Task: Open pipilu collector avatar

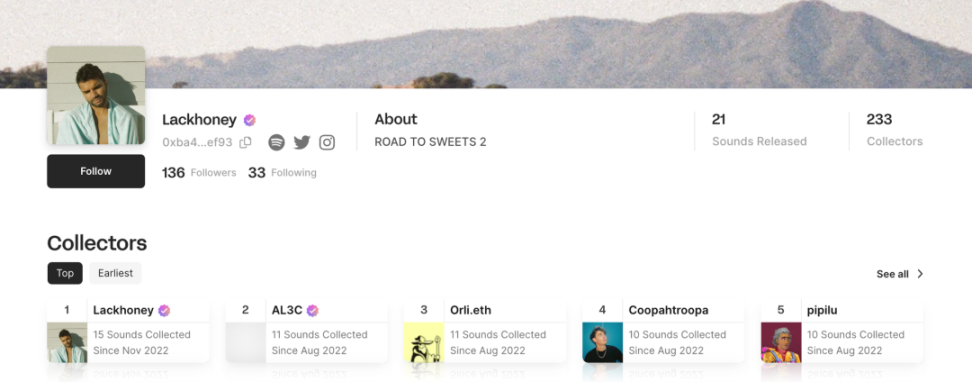Action: (781, 342)
